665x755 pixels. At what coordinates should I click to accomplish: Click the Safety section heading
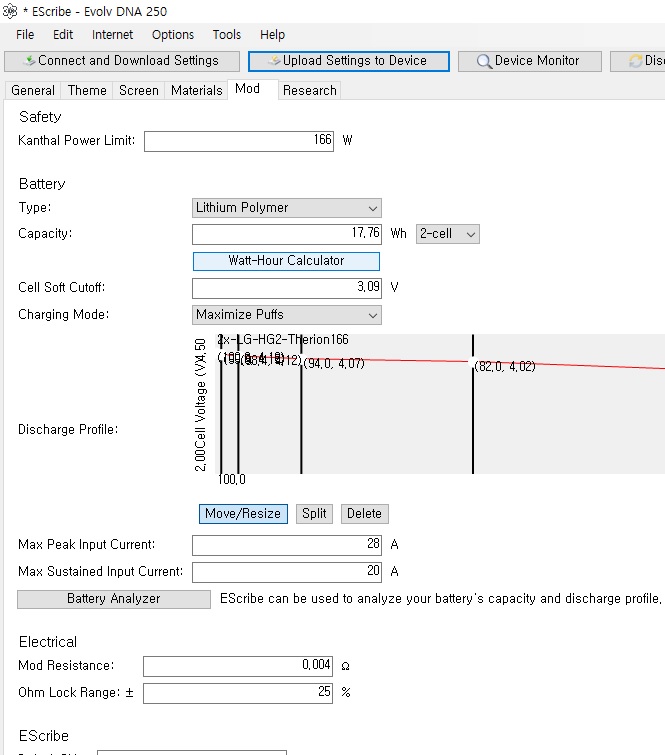pyautogui.click(x=40, y=117)
